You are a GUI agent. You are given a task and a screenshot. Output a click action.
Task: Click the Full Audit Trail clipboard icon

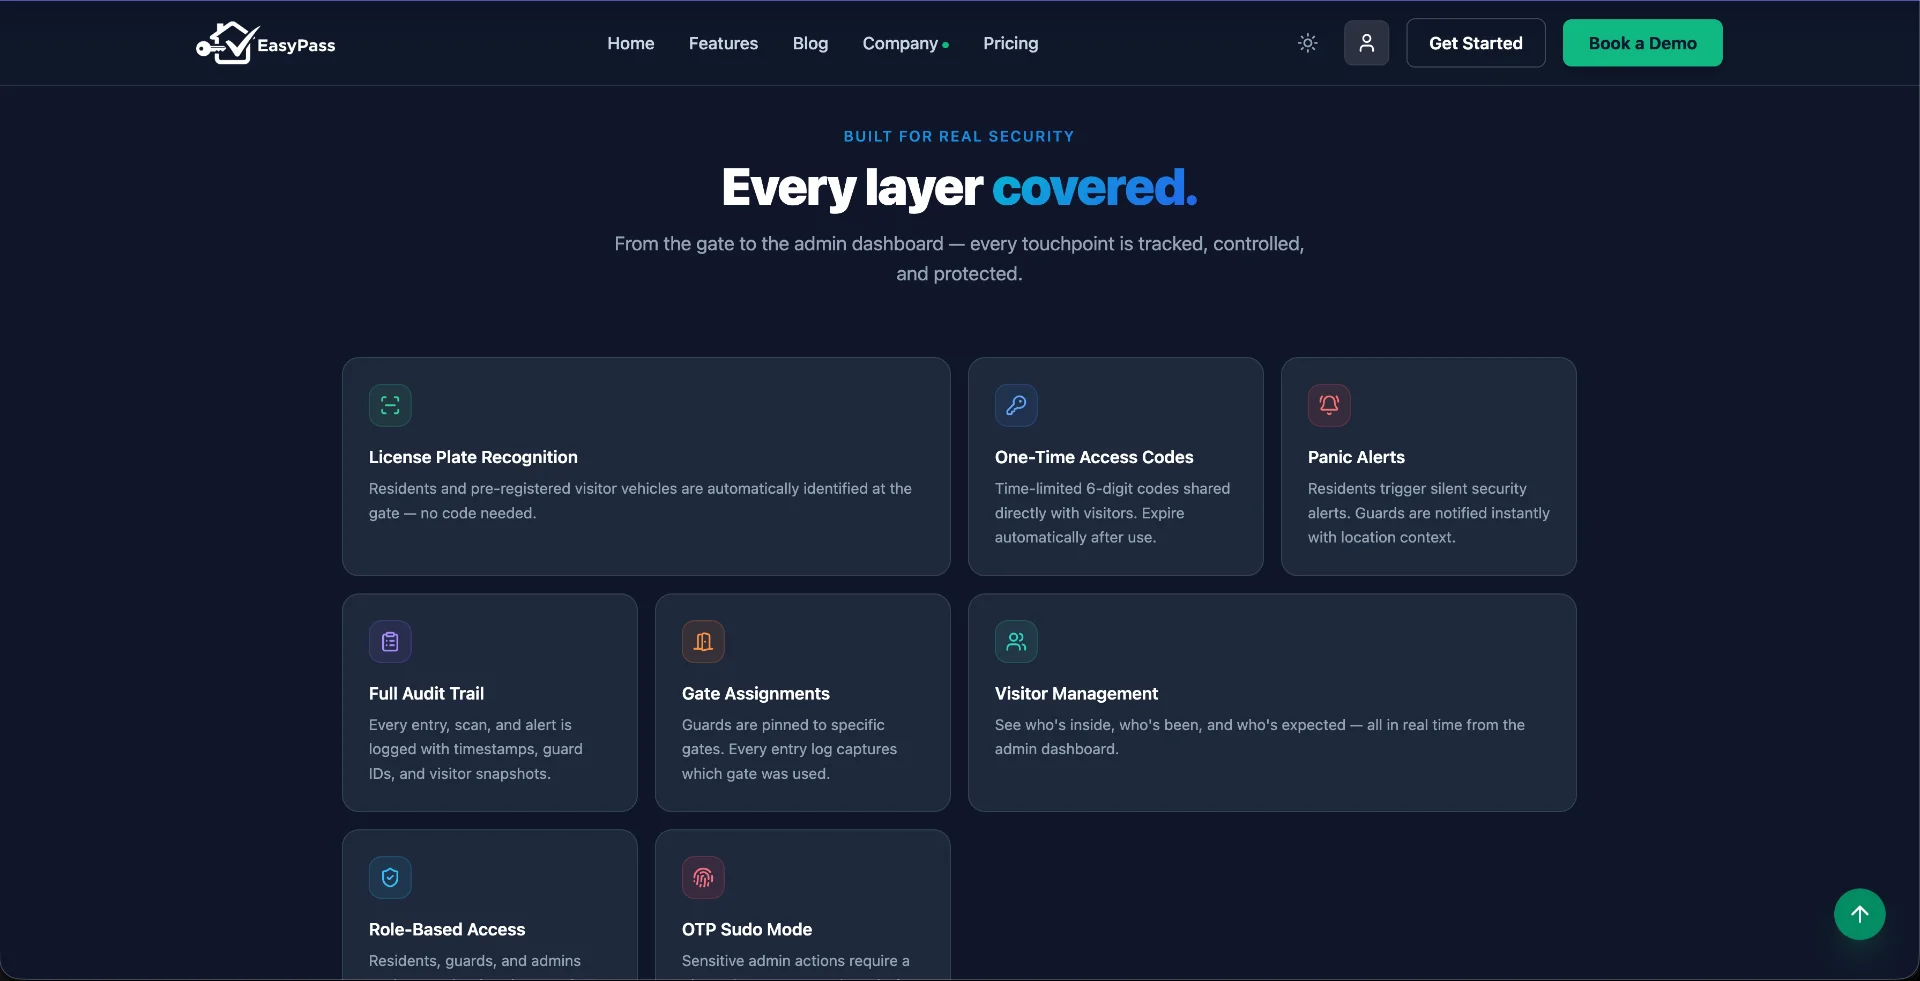pyautogui.click(x=390, y=642)
